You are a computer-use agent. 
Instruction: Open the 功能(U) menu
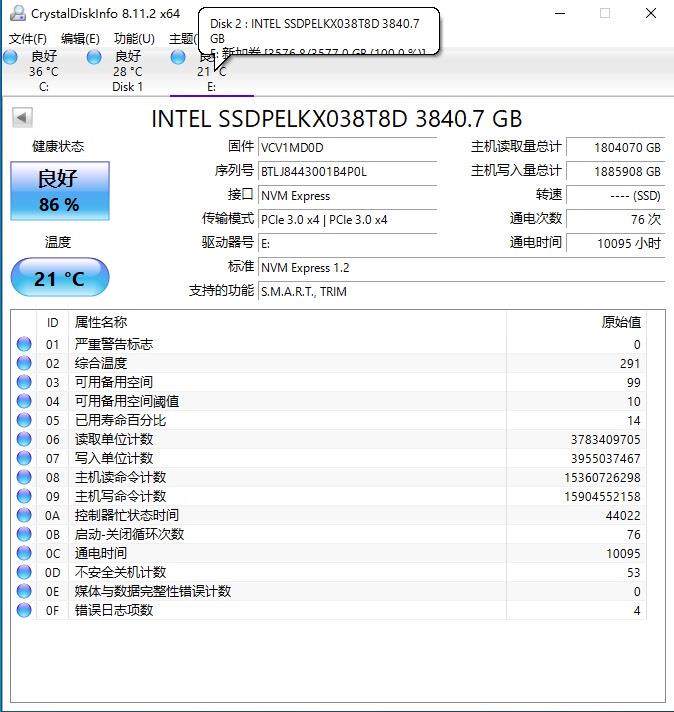point(134,39)
